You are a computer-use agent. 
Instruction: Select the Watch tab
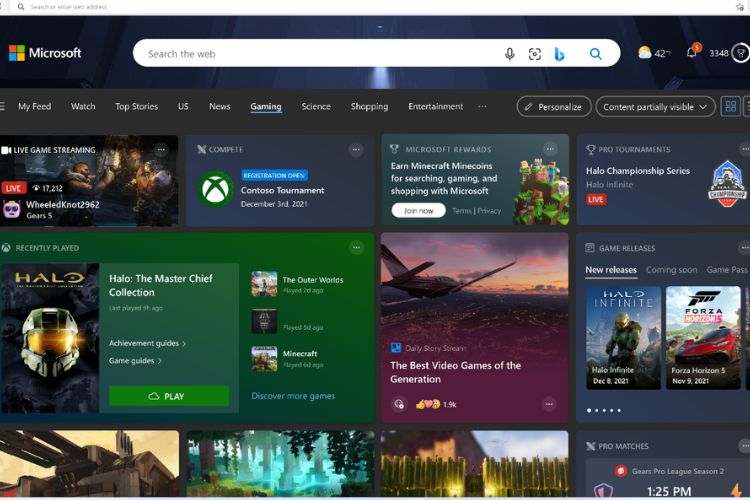coord(83,106)
